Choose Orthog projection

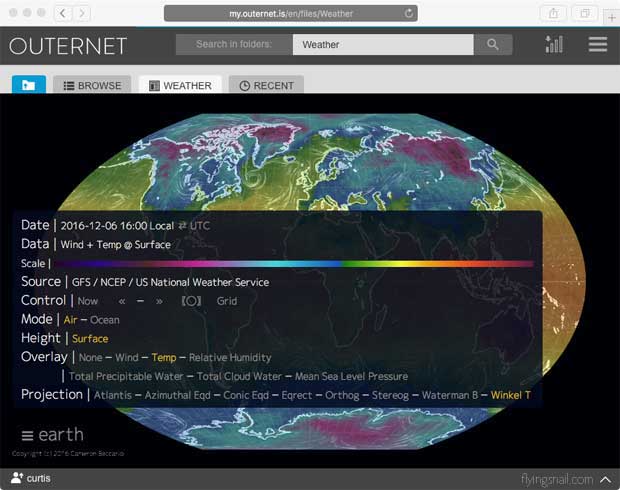tap(342, 395)
